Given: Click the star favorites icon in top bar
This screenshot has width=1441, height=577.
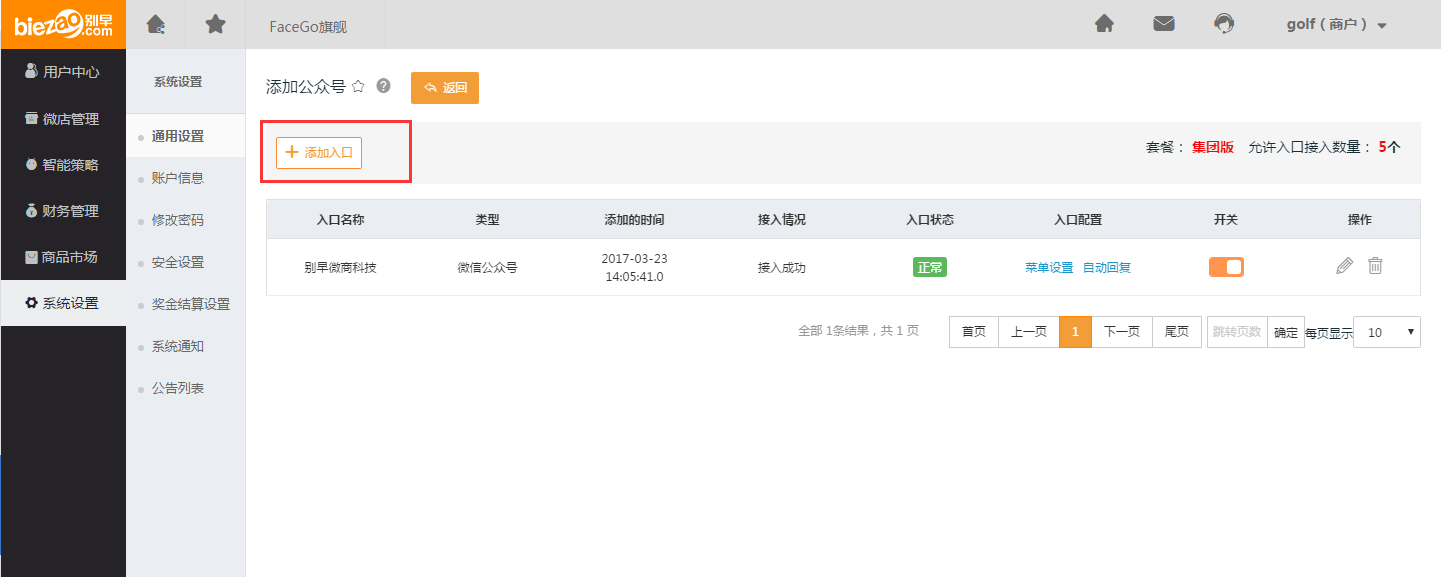Looking at the screenshot, I should point(215,24).
